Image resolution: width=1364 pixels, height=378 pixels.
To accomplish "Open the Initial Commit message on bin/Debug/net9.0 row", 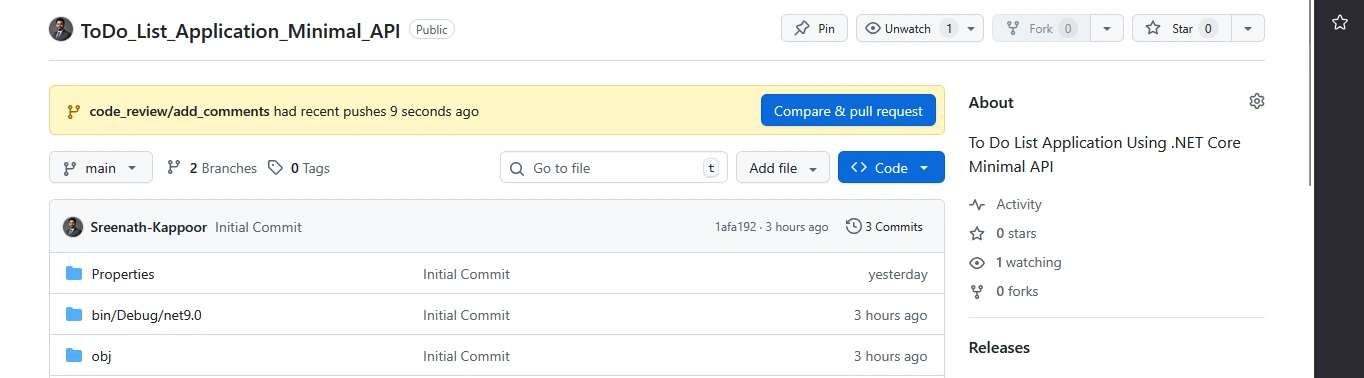I will point(466,315).
